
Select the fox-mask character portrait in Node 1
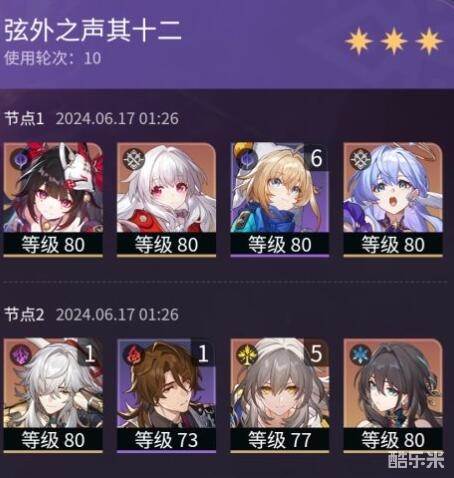53,188
